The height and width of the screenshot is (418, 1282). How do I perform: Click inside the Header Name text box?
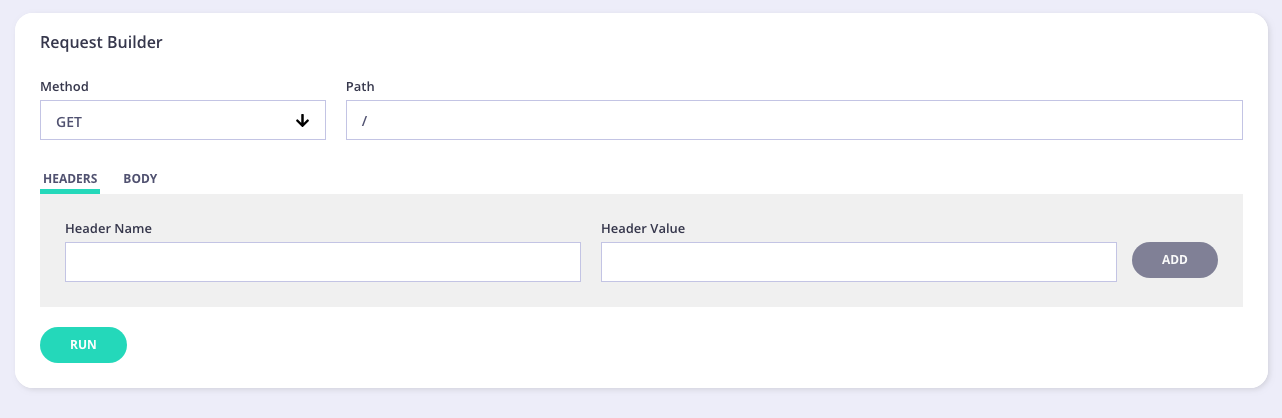(322, 262)
